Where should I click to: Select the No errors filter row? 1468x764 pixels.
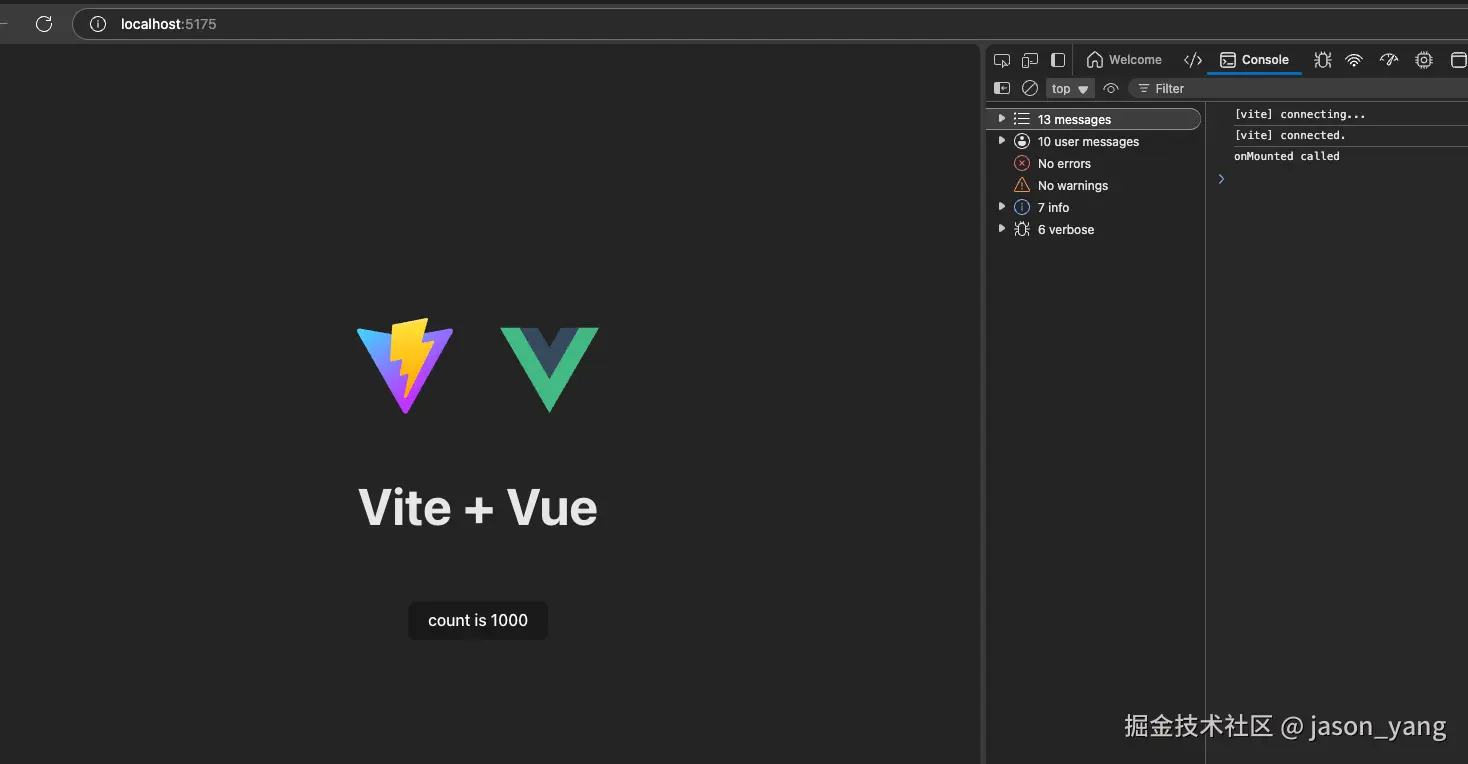1095,163
